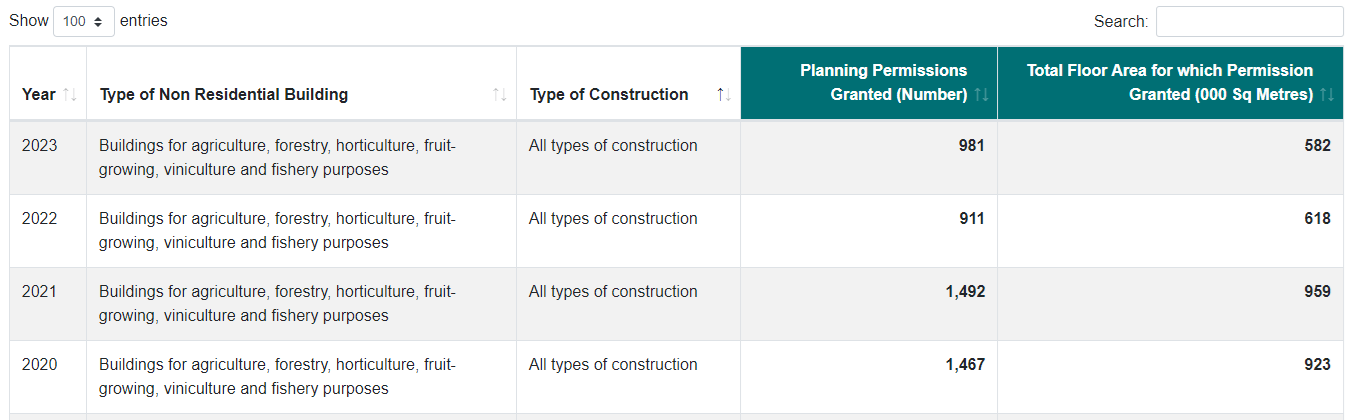Viewport: 1349px width, 420px height.
Task: Click the 2023 row's 981 permissions value
Action: click(971, 145)
